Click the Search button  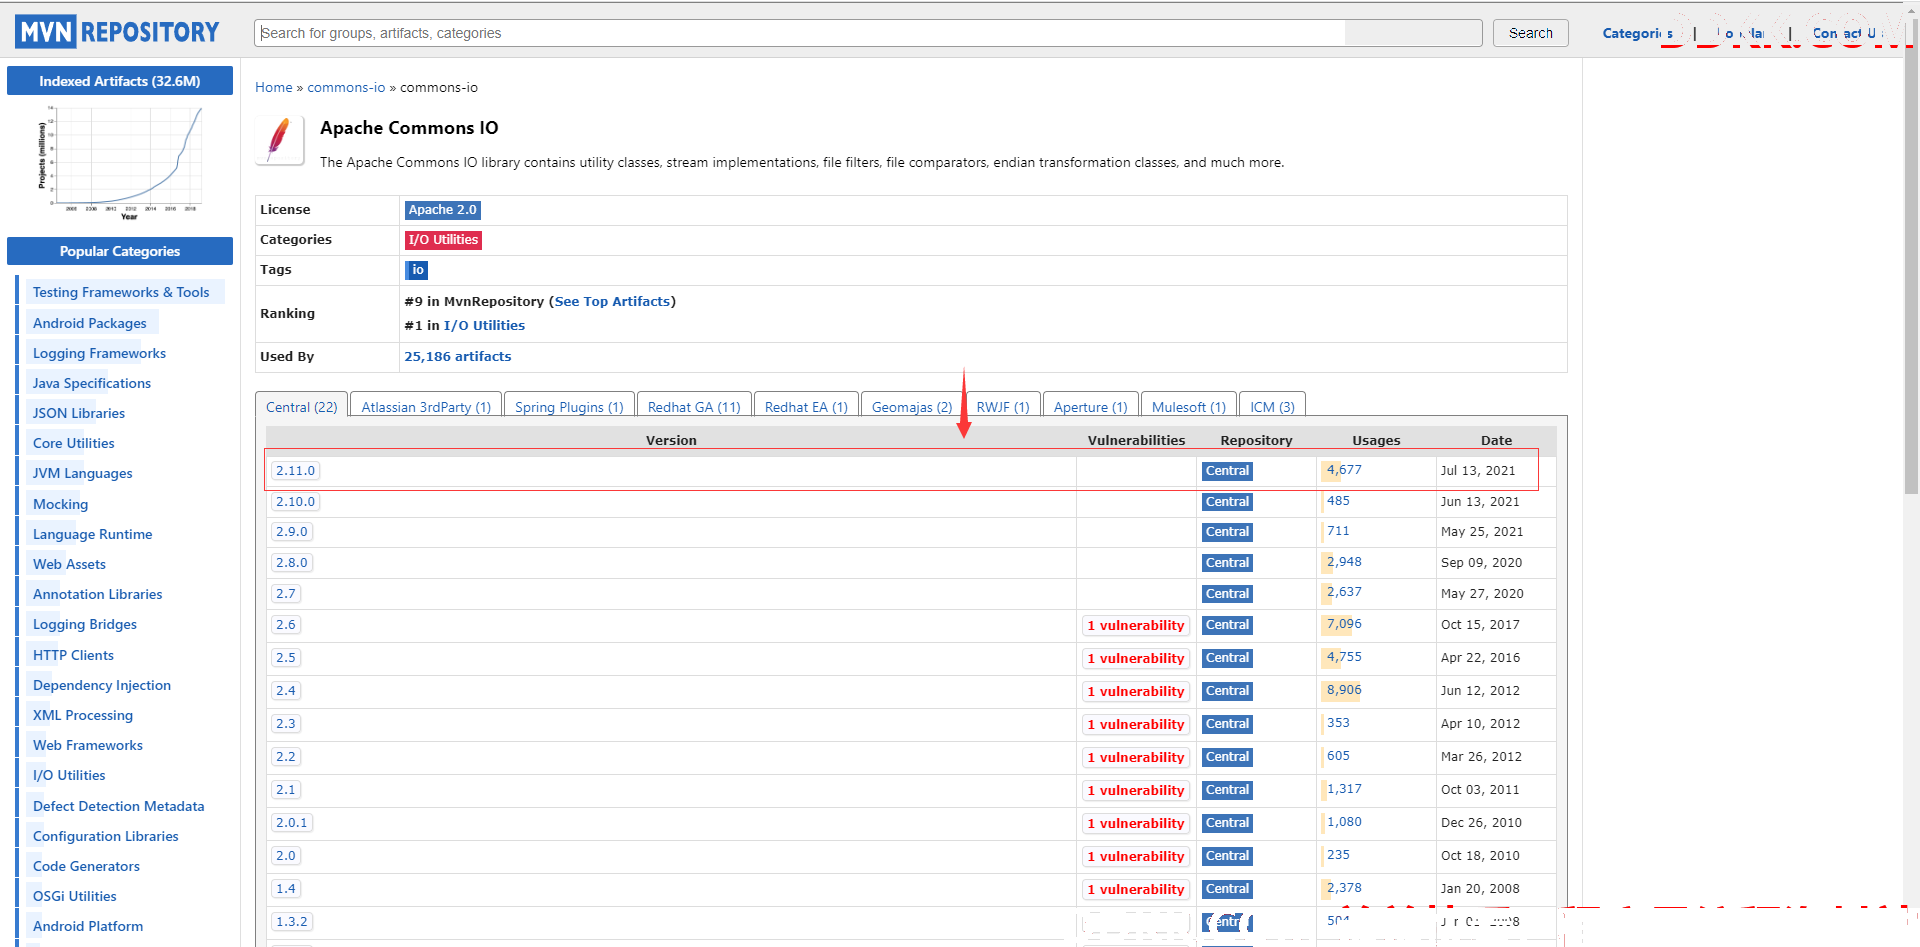tap(1530, 33)
